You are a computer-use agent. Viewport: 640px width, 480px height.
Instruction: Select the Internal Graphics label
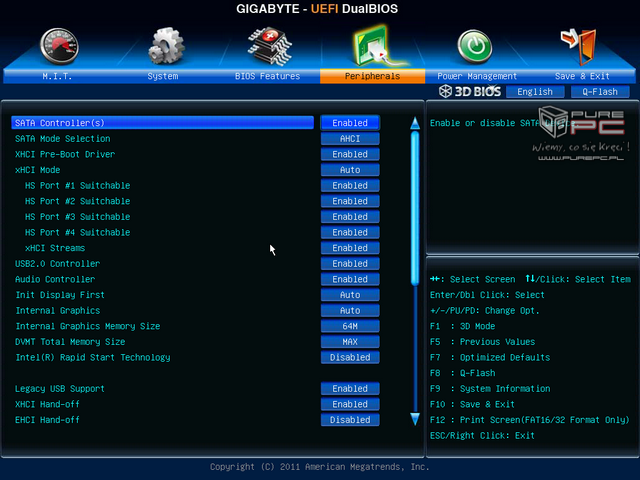(58, 311)
